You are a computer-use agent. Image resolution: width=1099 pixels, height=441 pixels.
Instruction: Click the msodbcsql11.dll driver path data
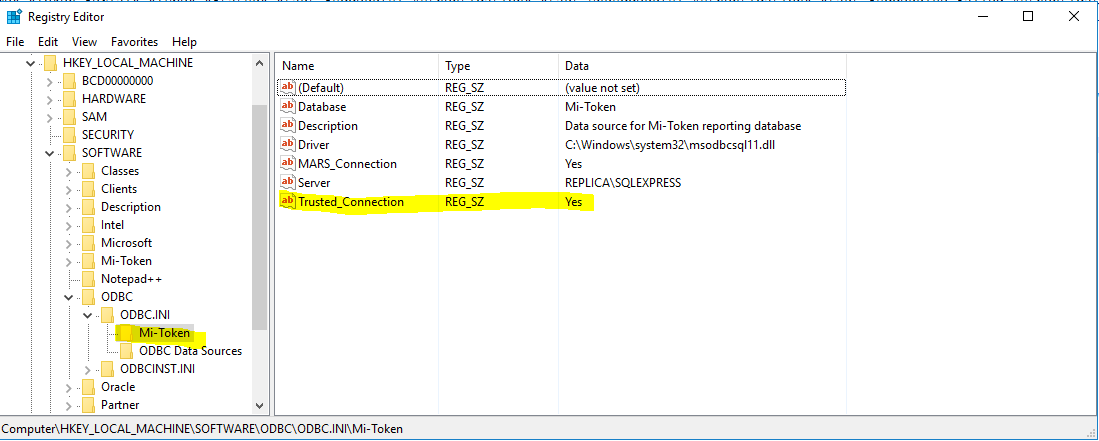click(x=671, y=144)
